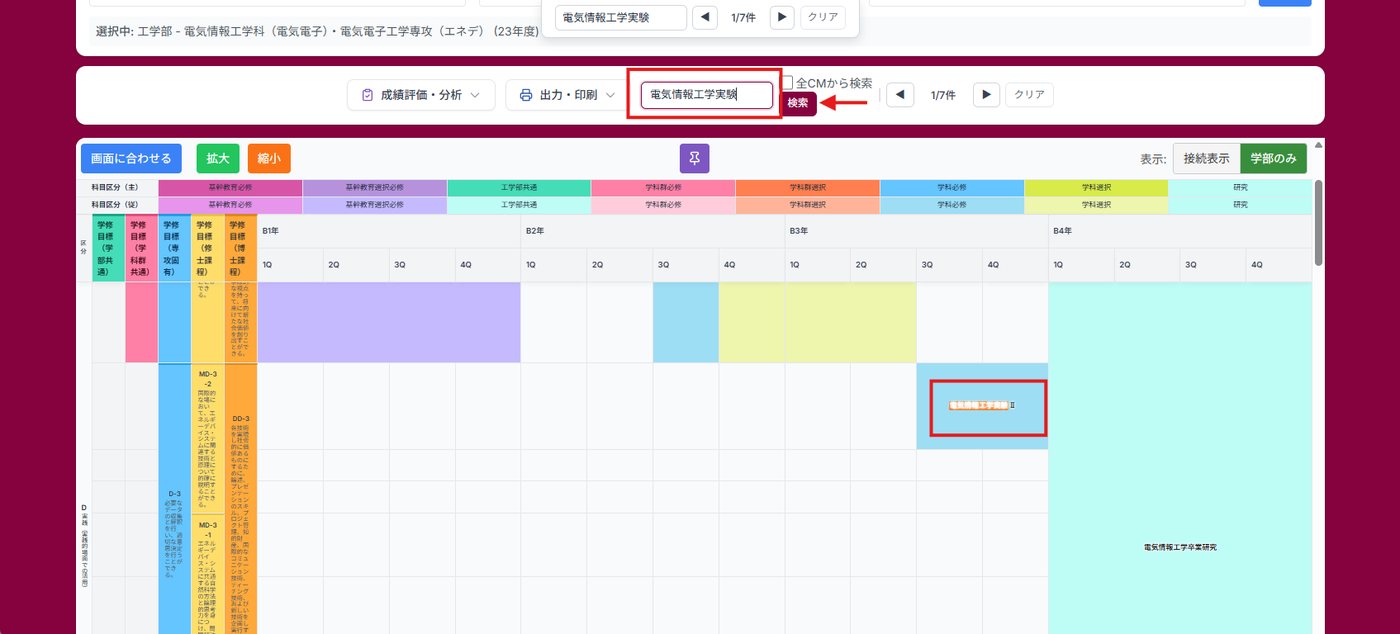Screen dimensions: 1400x634
Task: Click クリア in the main toolbar
Action: pyautogui.click(x=1029, y=95)
